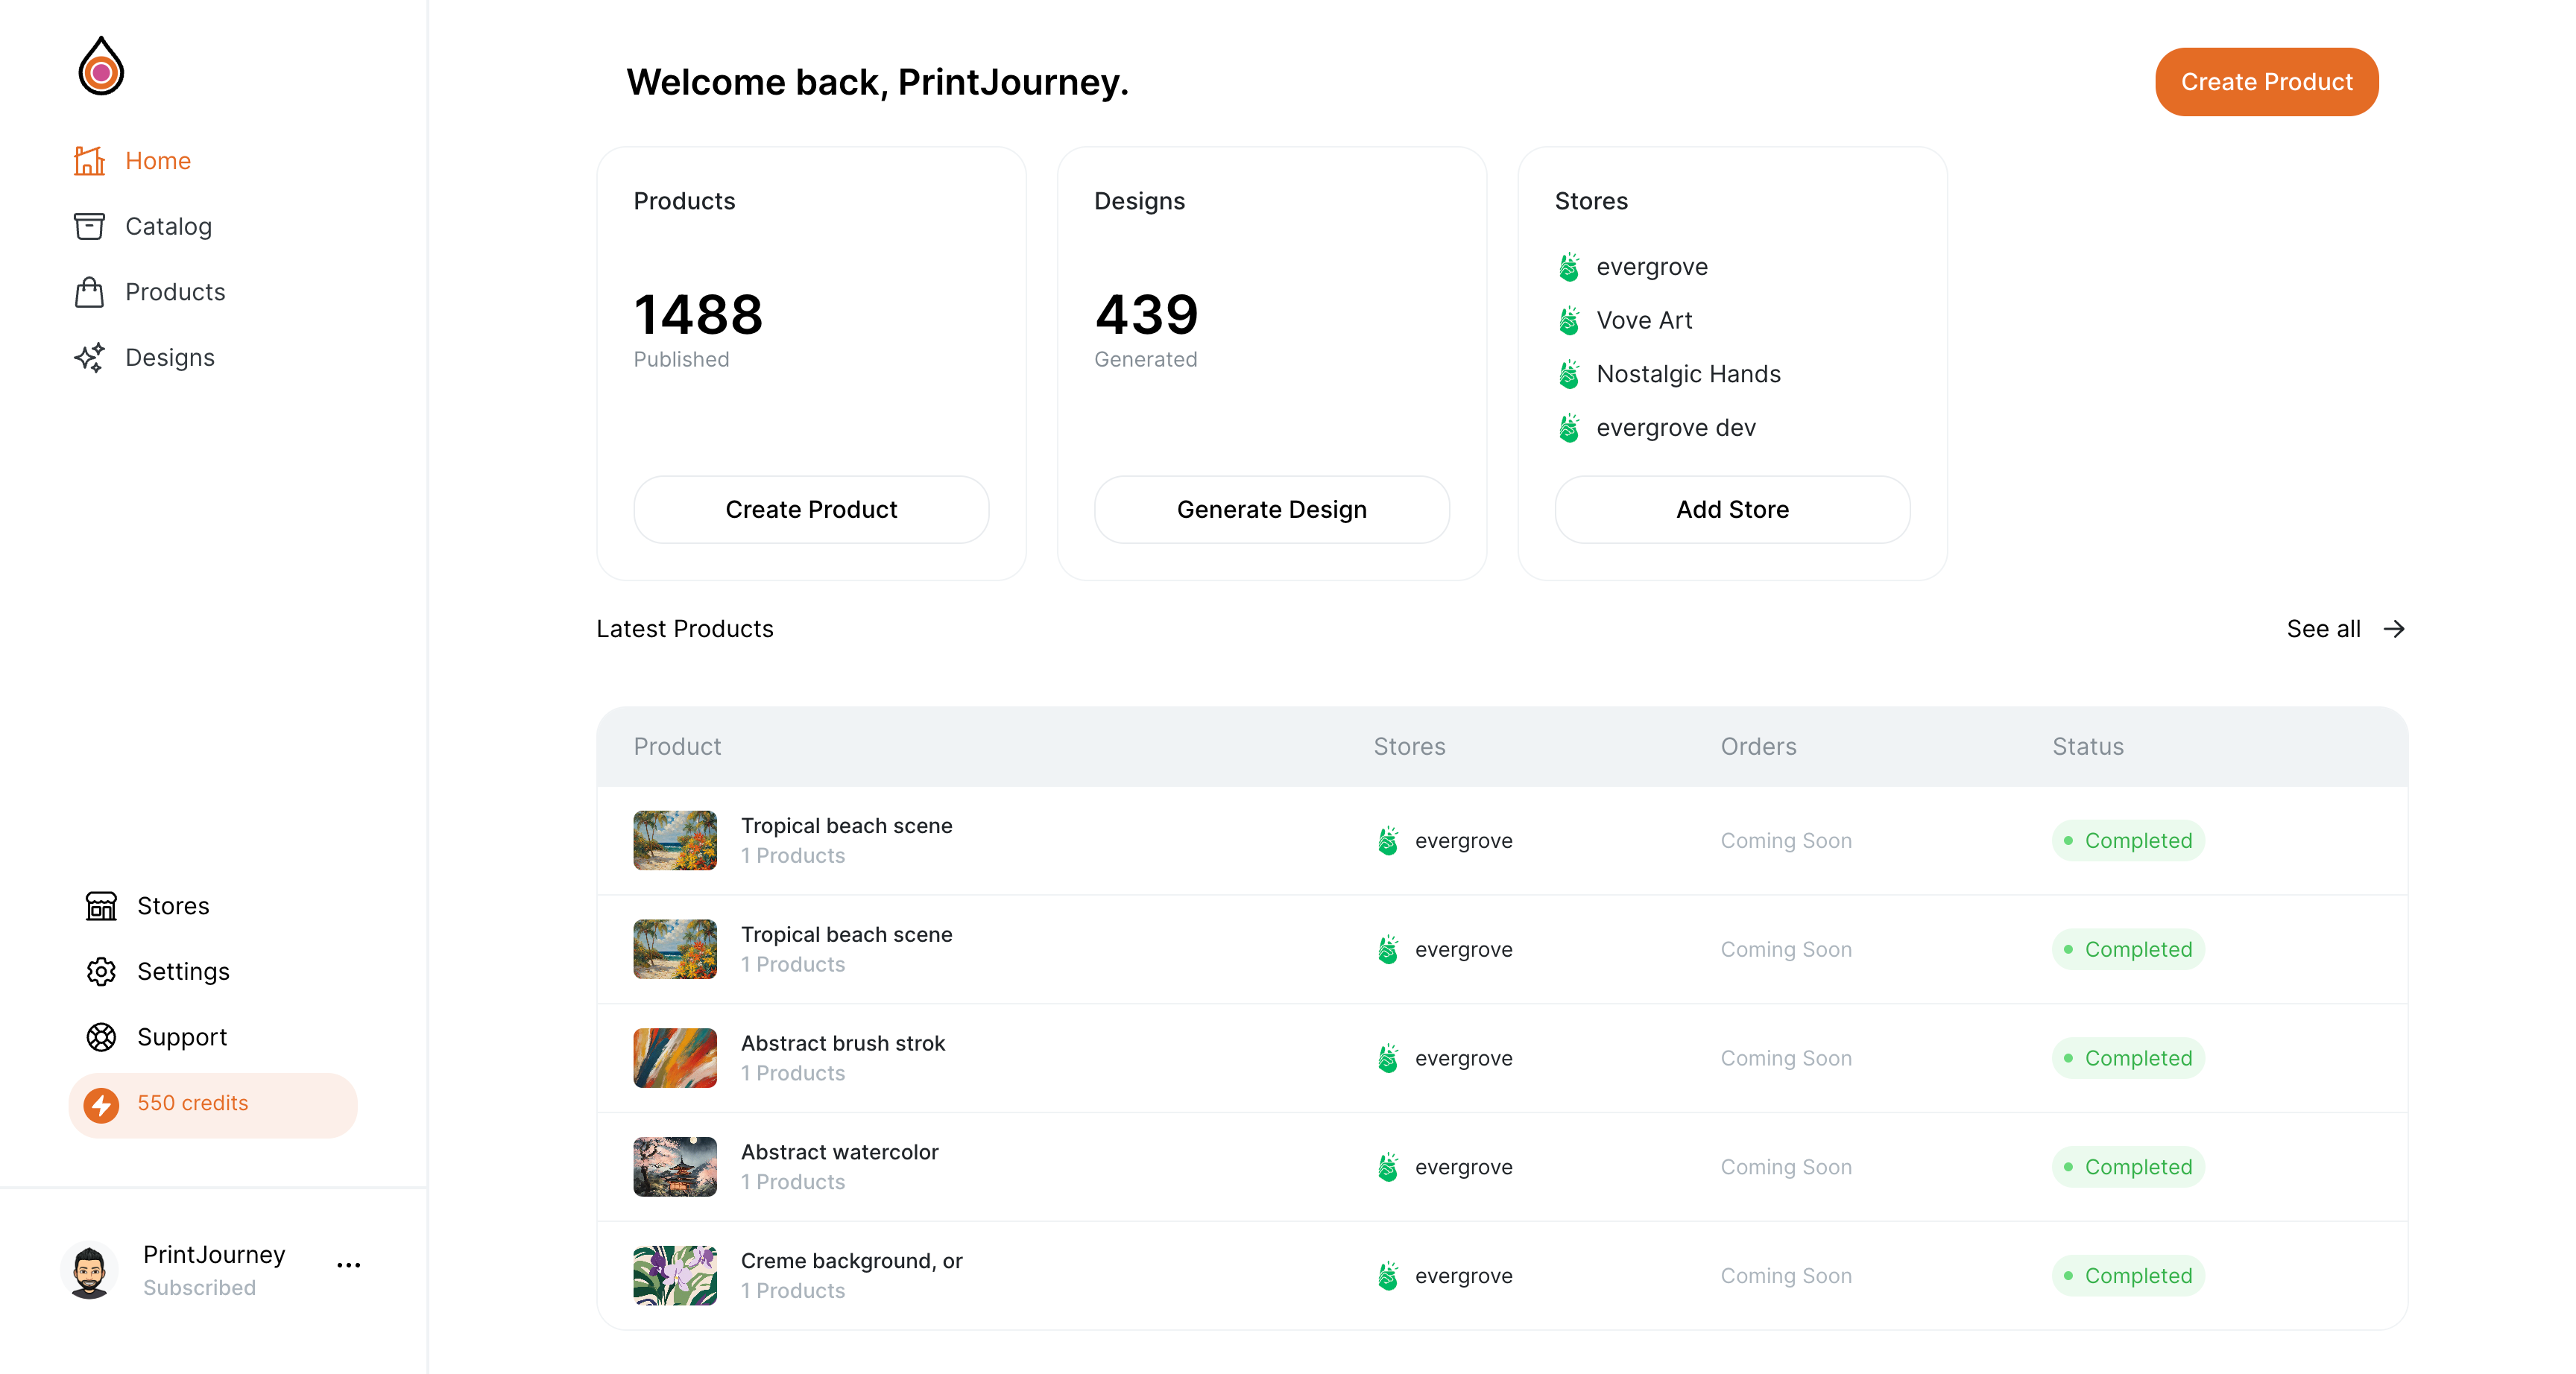Viewport: 2576px width, 1374px height.
Task: Select the Products bag icon
Action: click(90, 291)
